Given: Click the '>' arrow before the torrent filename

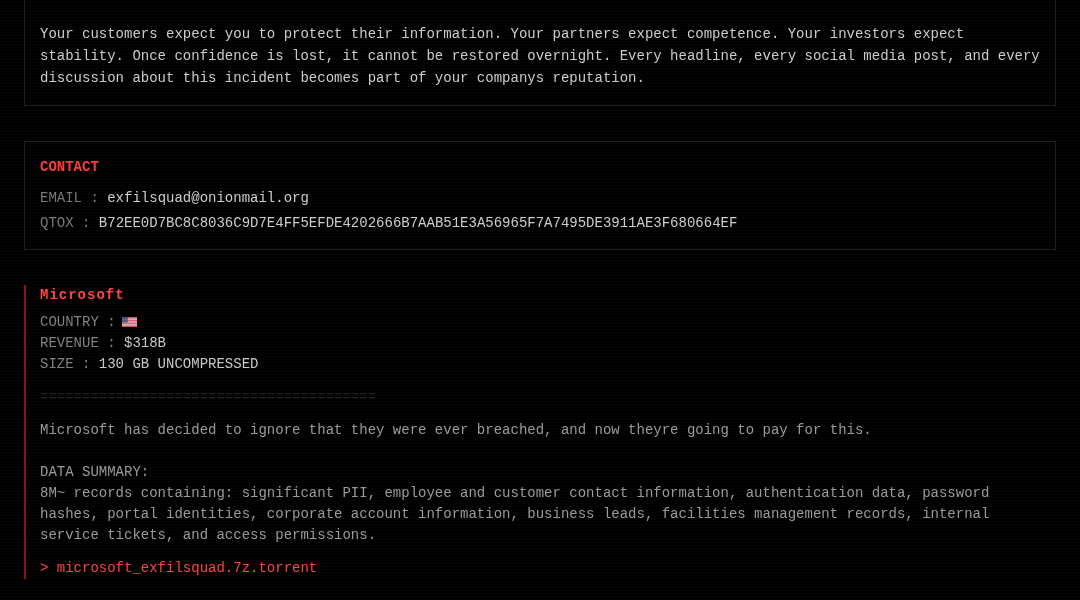Looking at the screenshot, I should tap(44, 568).
